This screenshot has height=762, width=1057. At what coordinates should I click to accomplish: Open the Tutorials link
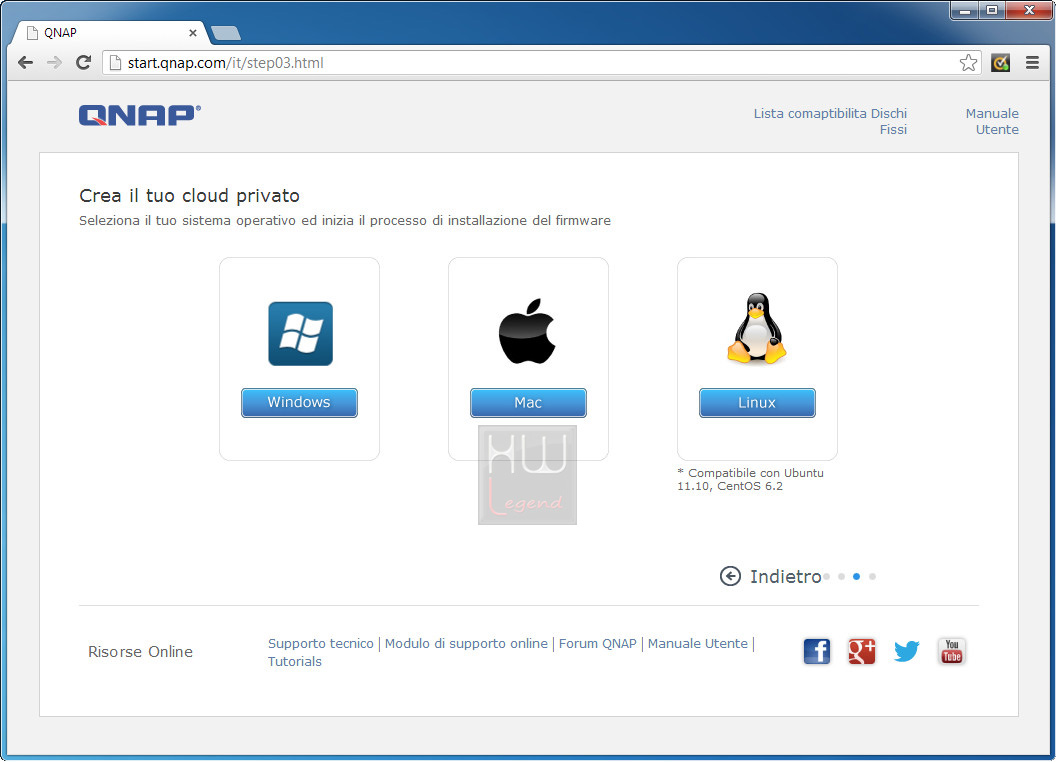pos(295,662)
